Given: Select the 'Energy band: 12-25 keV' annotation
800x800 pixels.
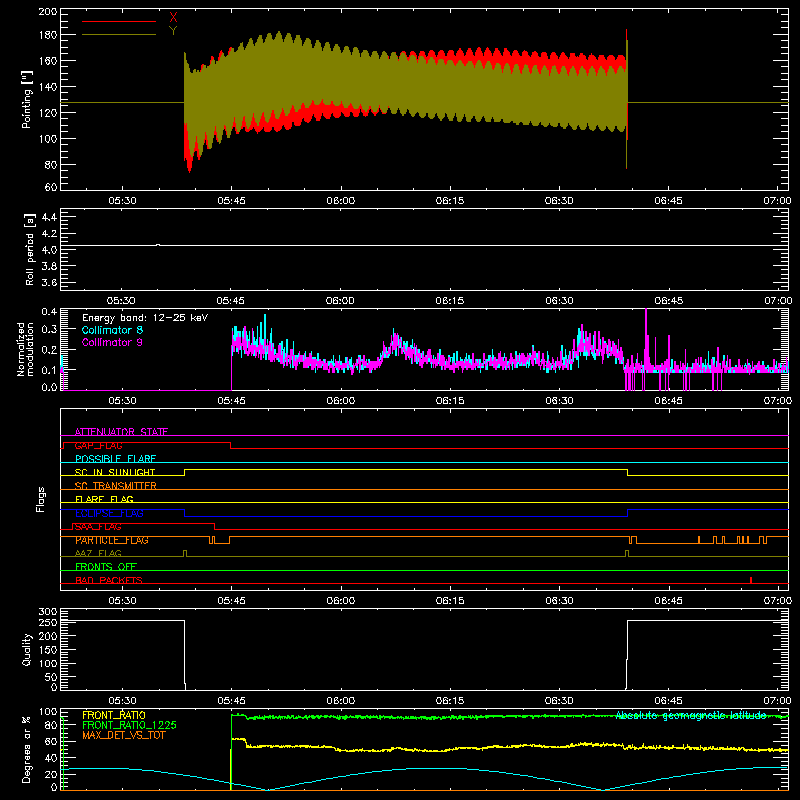Looking at the screenshot, I should point(145,318).
